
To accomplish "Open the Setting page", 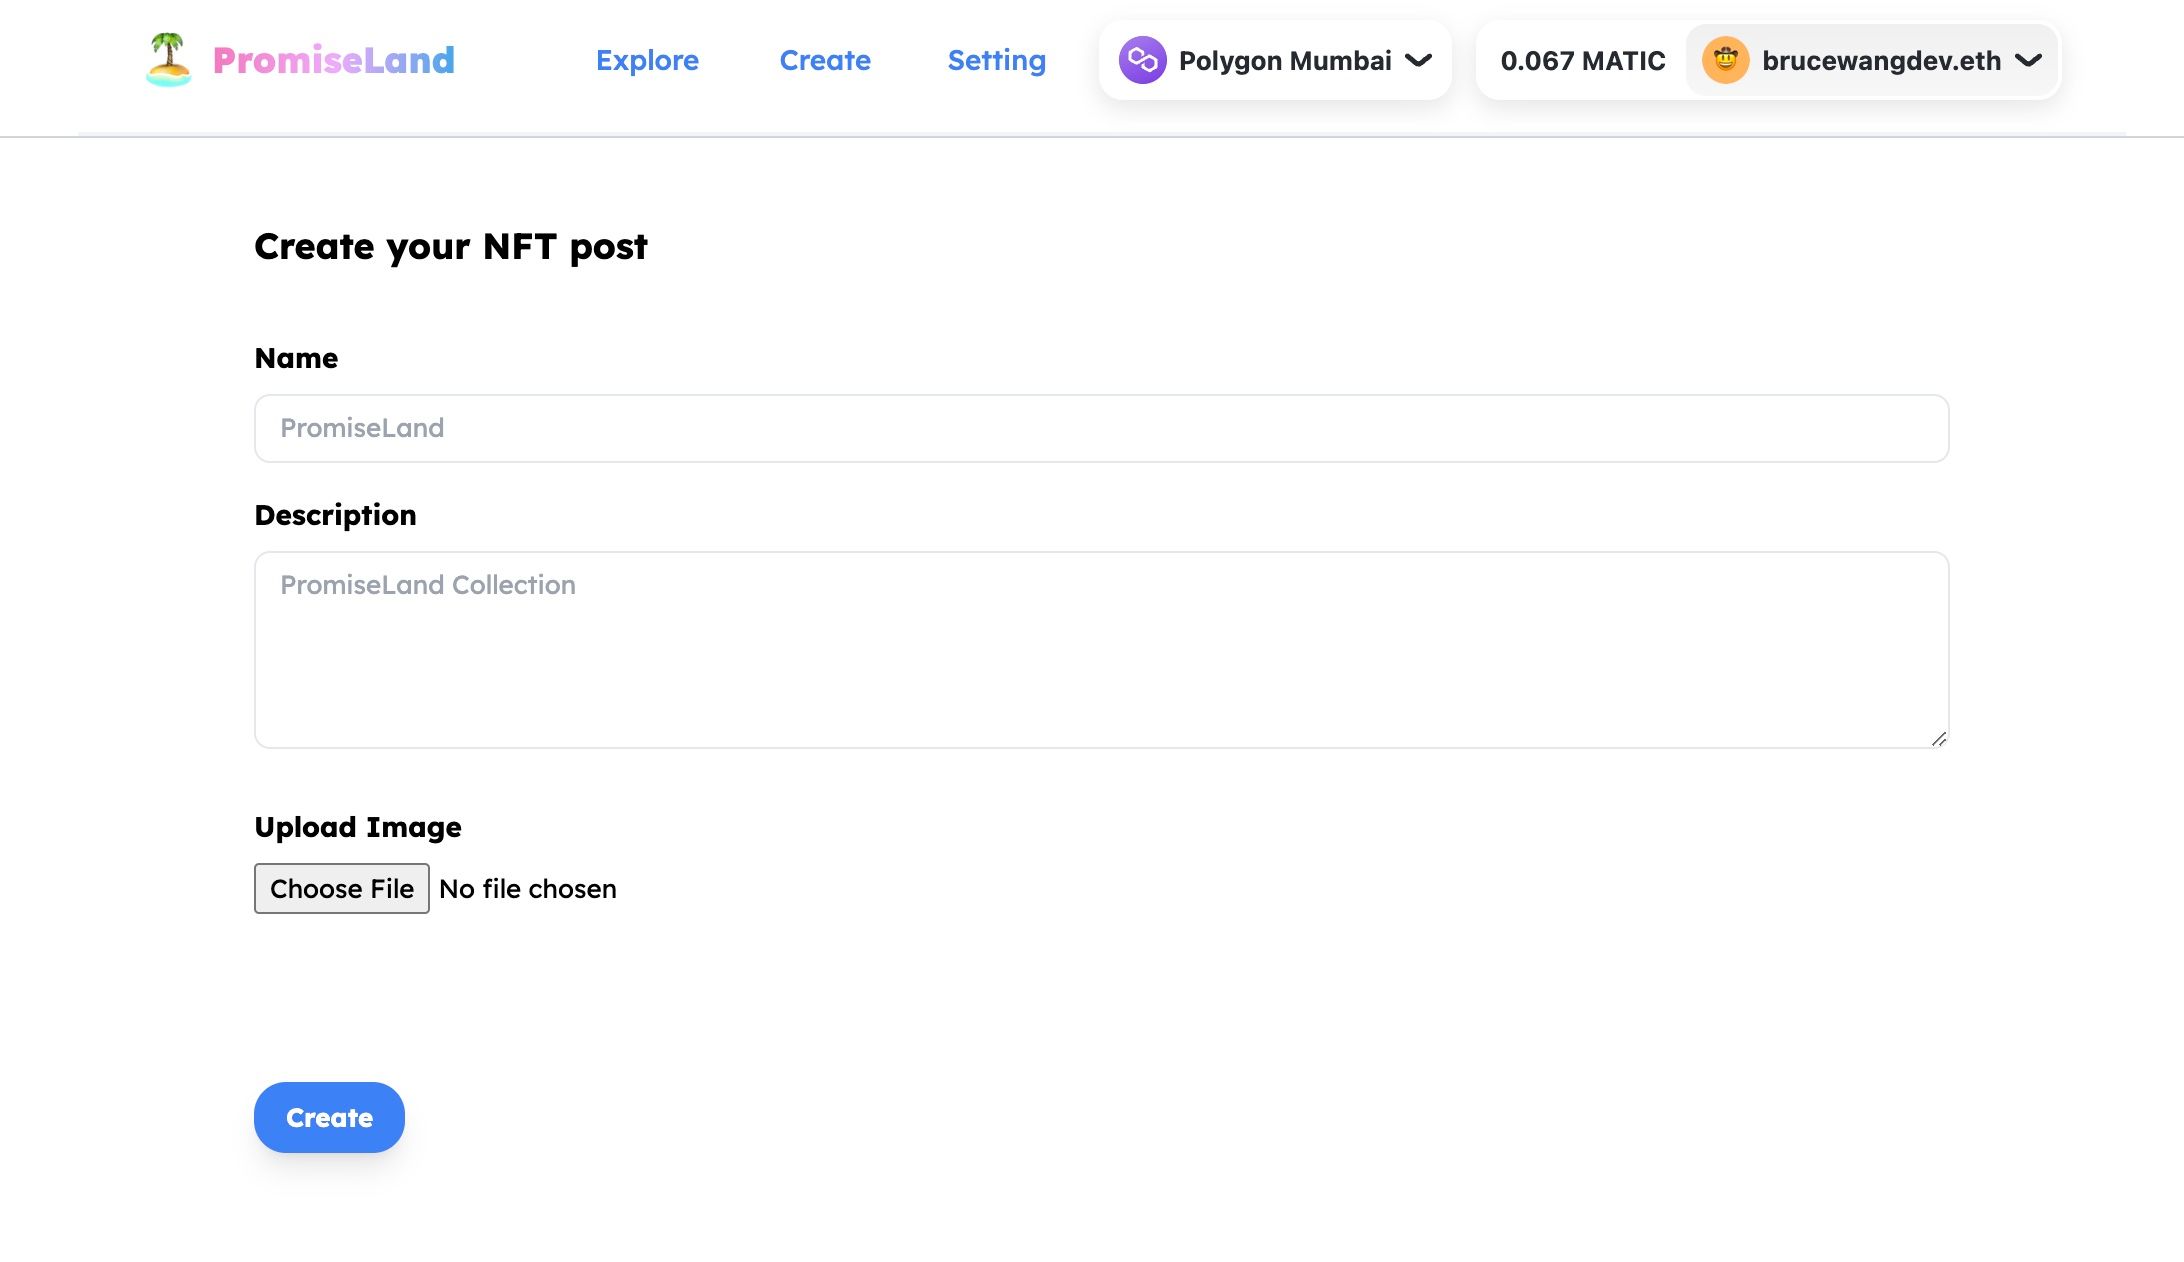I will 997,60.
